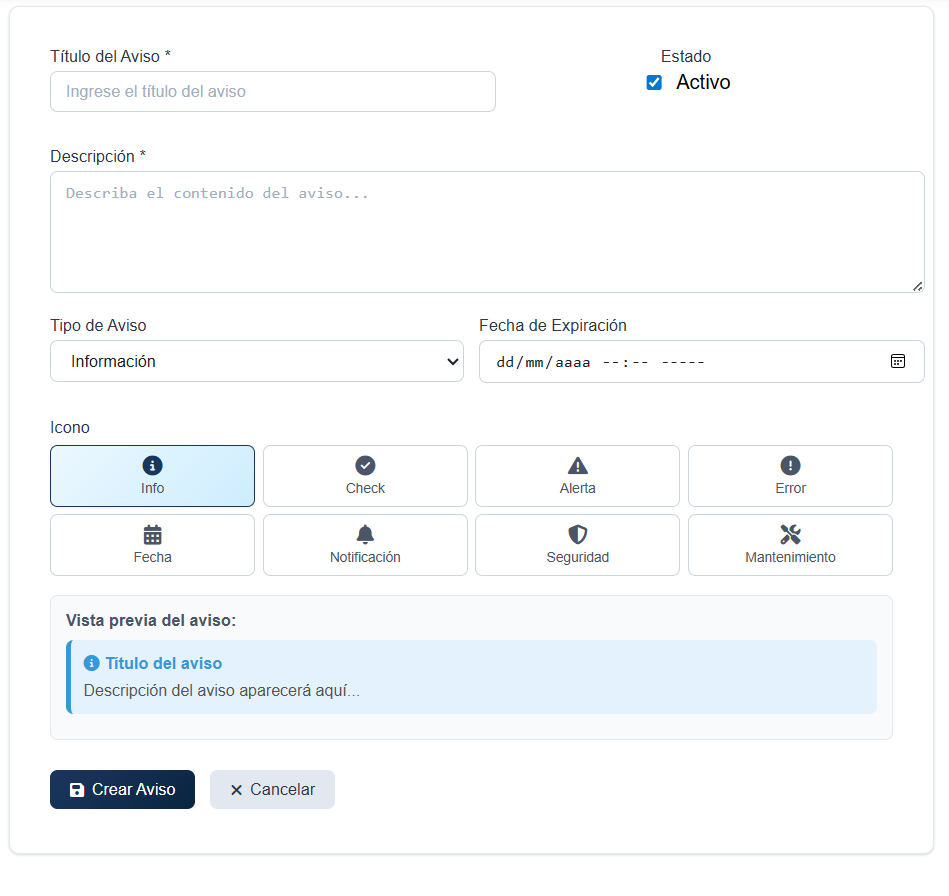
Task: Grab the Descripción textarea resize handle
Action: coord(918,286)
